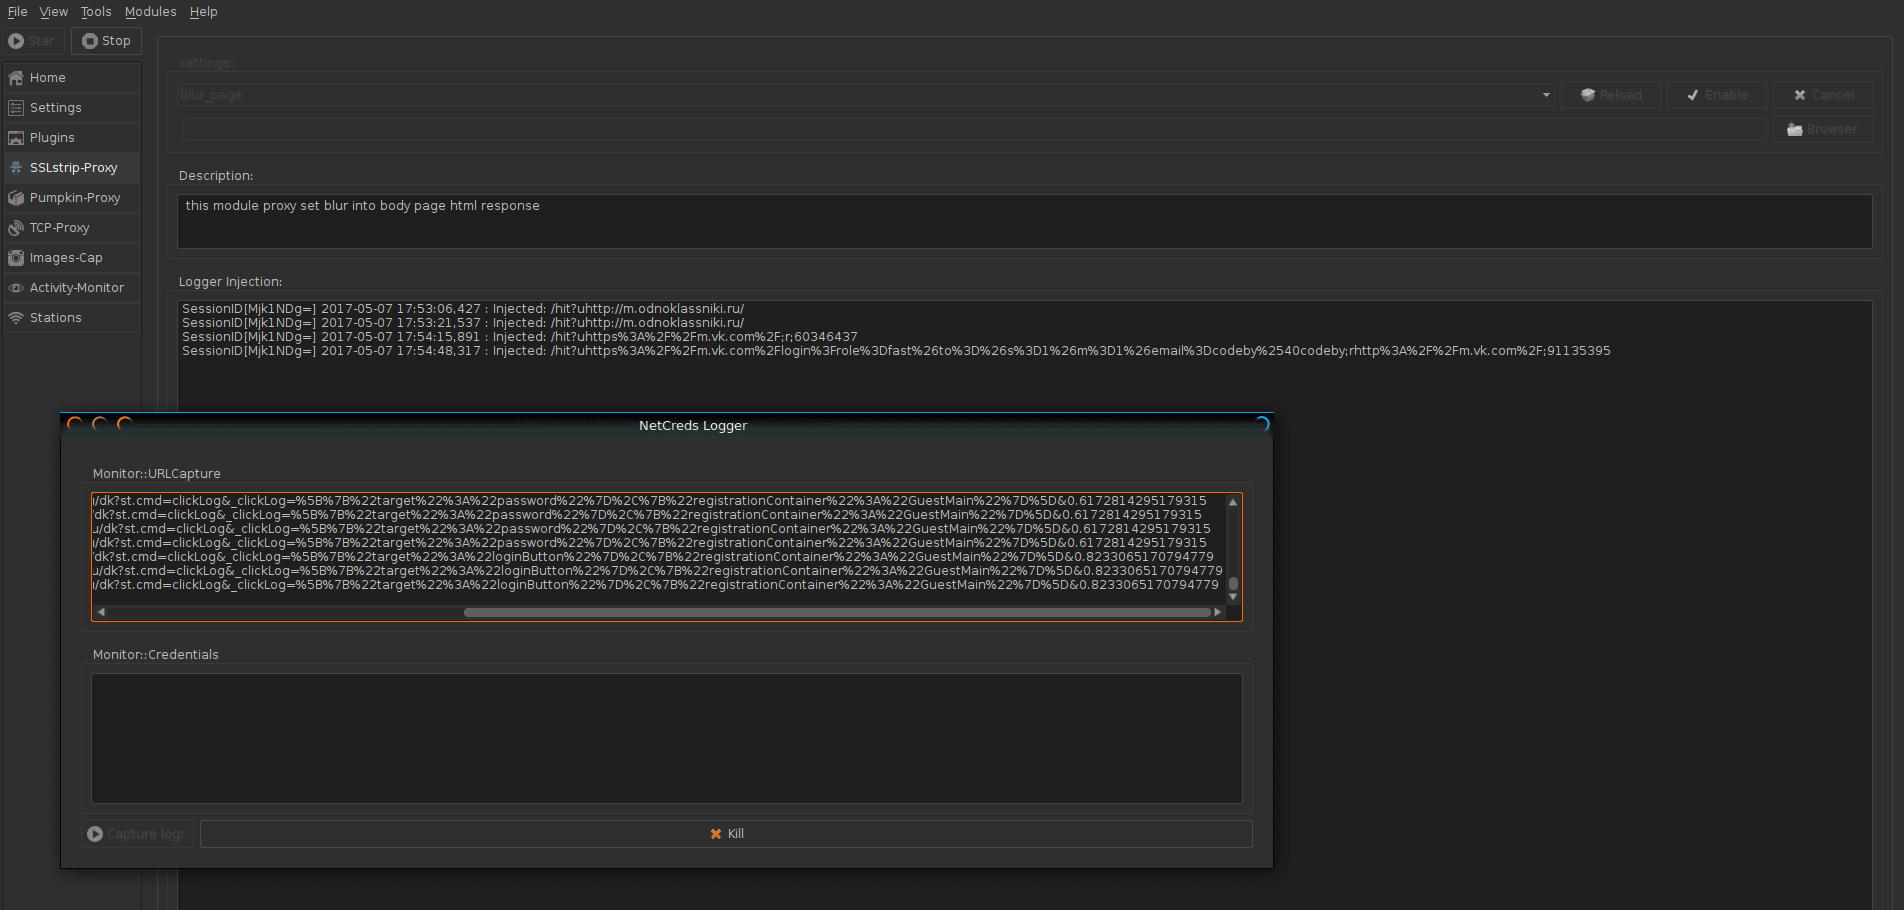Image resolution: width=1904 pixels, height=910 pixels.
Task: Click the Kill button in NetCreds Logger
Action: pyautogui.click(x=726, y=834)
